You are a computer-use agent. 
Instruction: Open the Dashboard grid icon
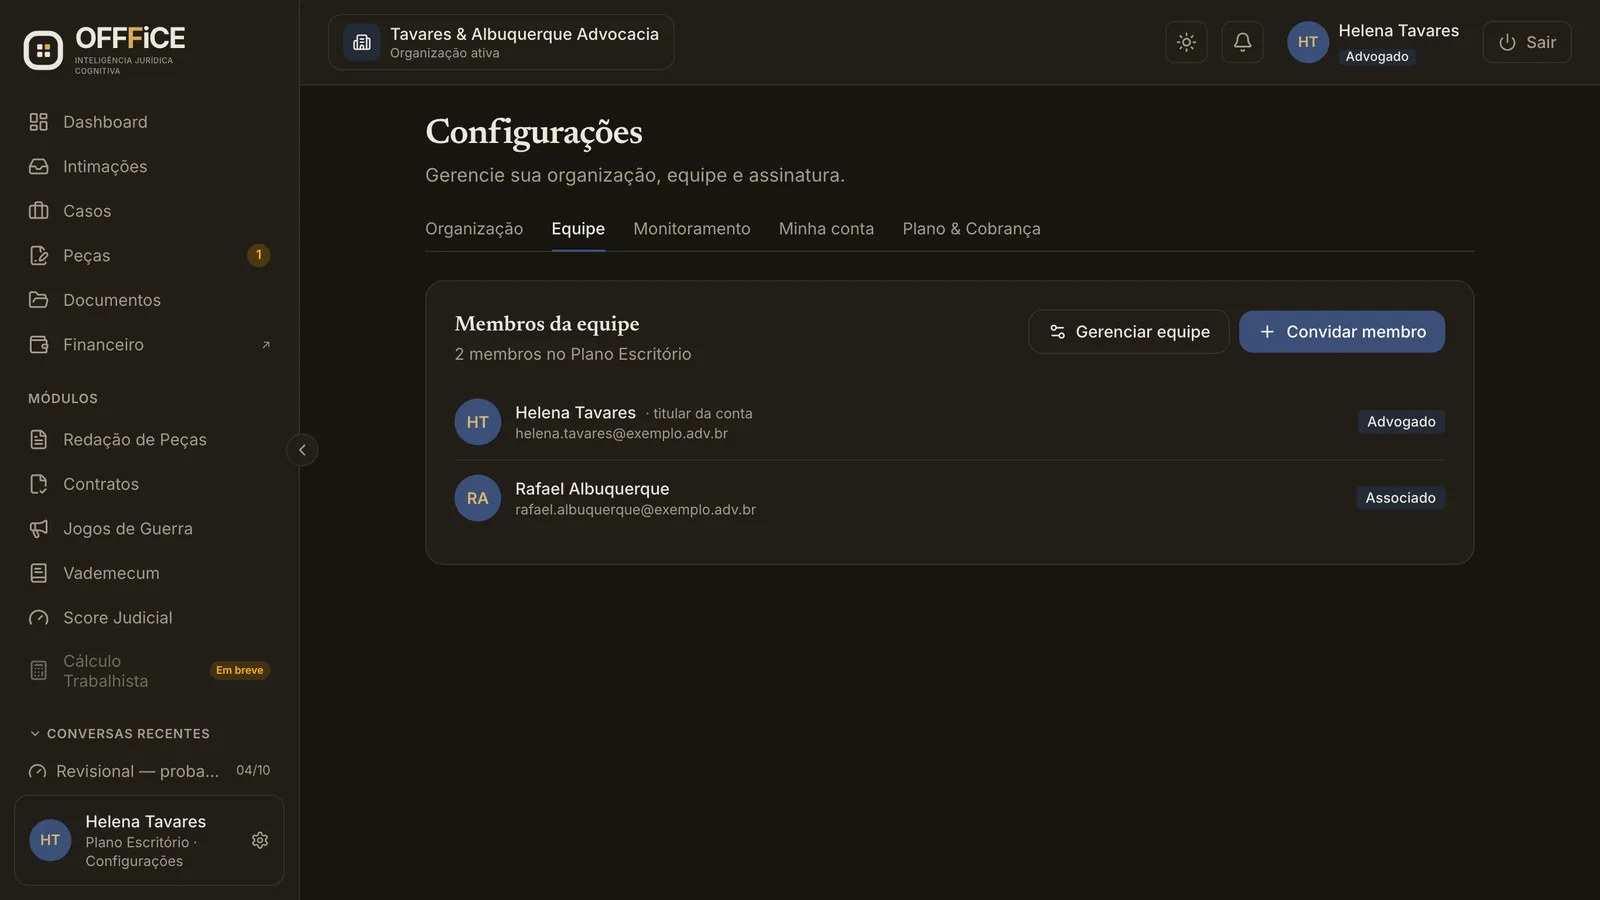point(39,122)
